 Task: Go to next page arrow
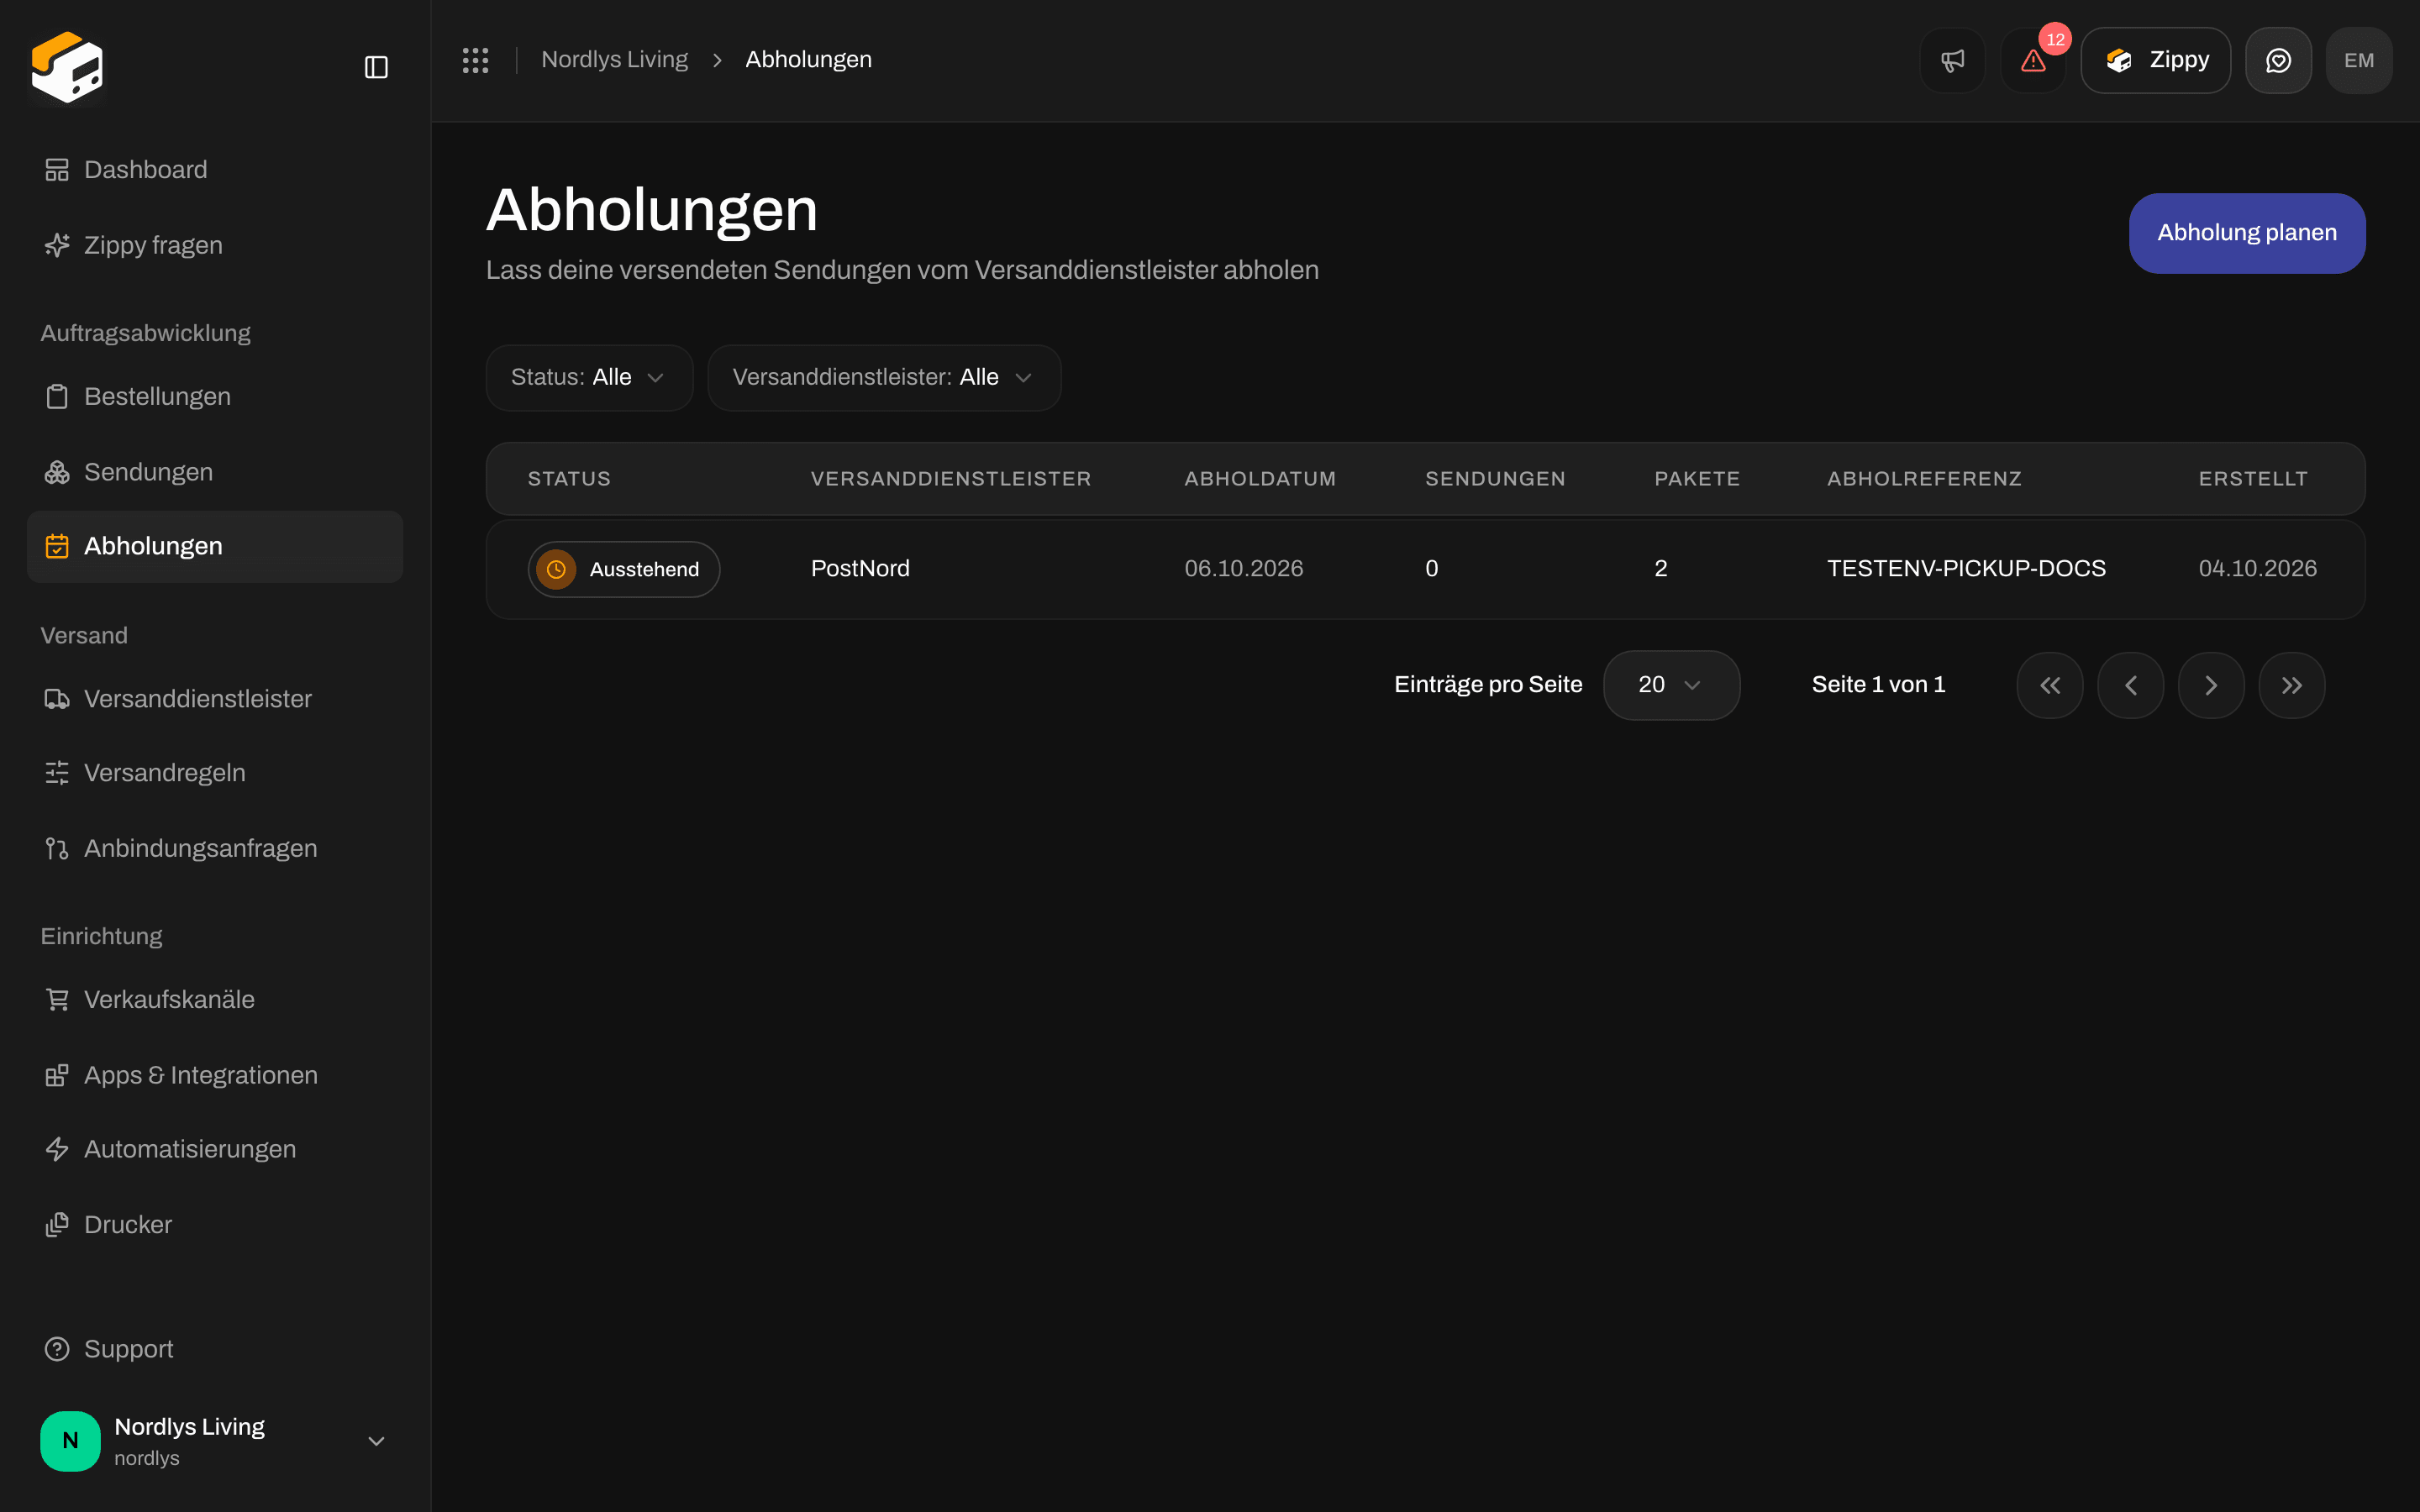[2211, 685]
